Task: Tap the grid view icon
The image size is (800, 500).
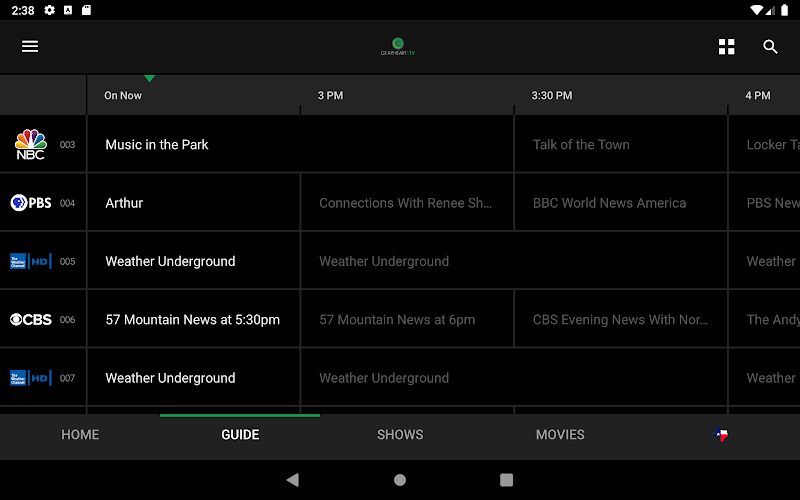Action: [x=727, y=47]
